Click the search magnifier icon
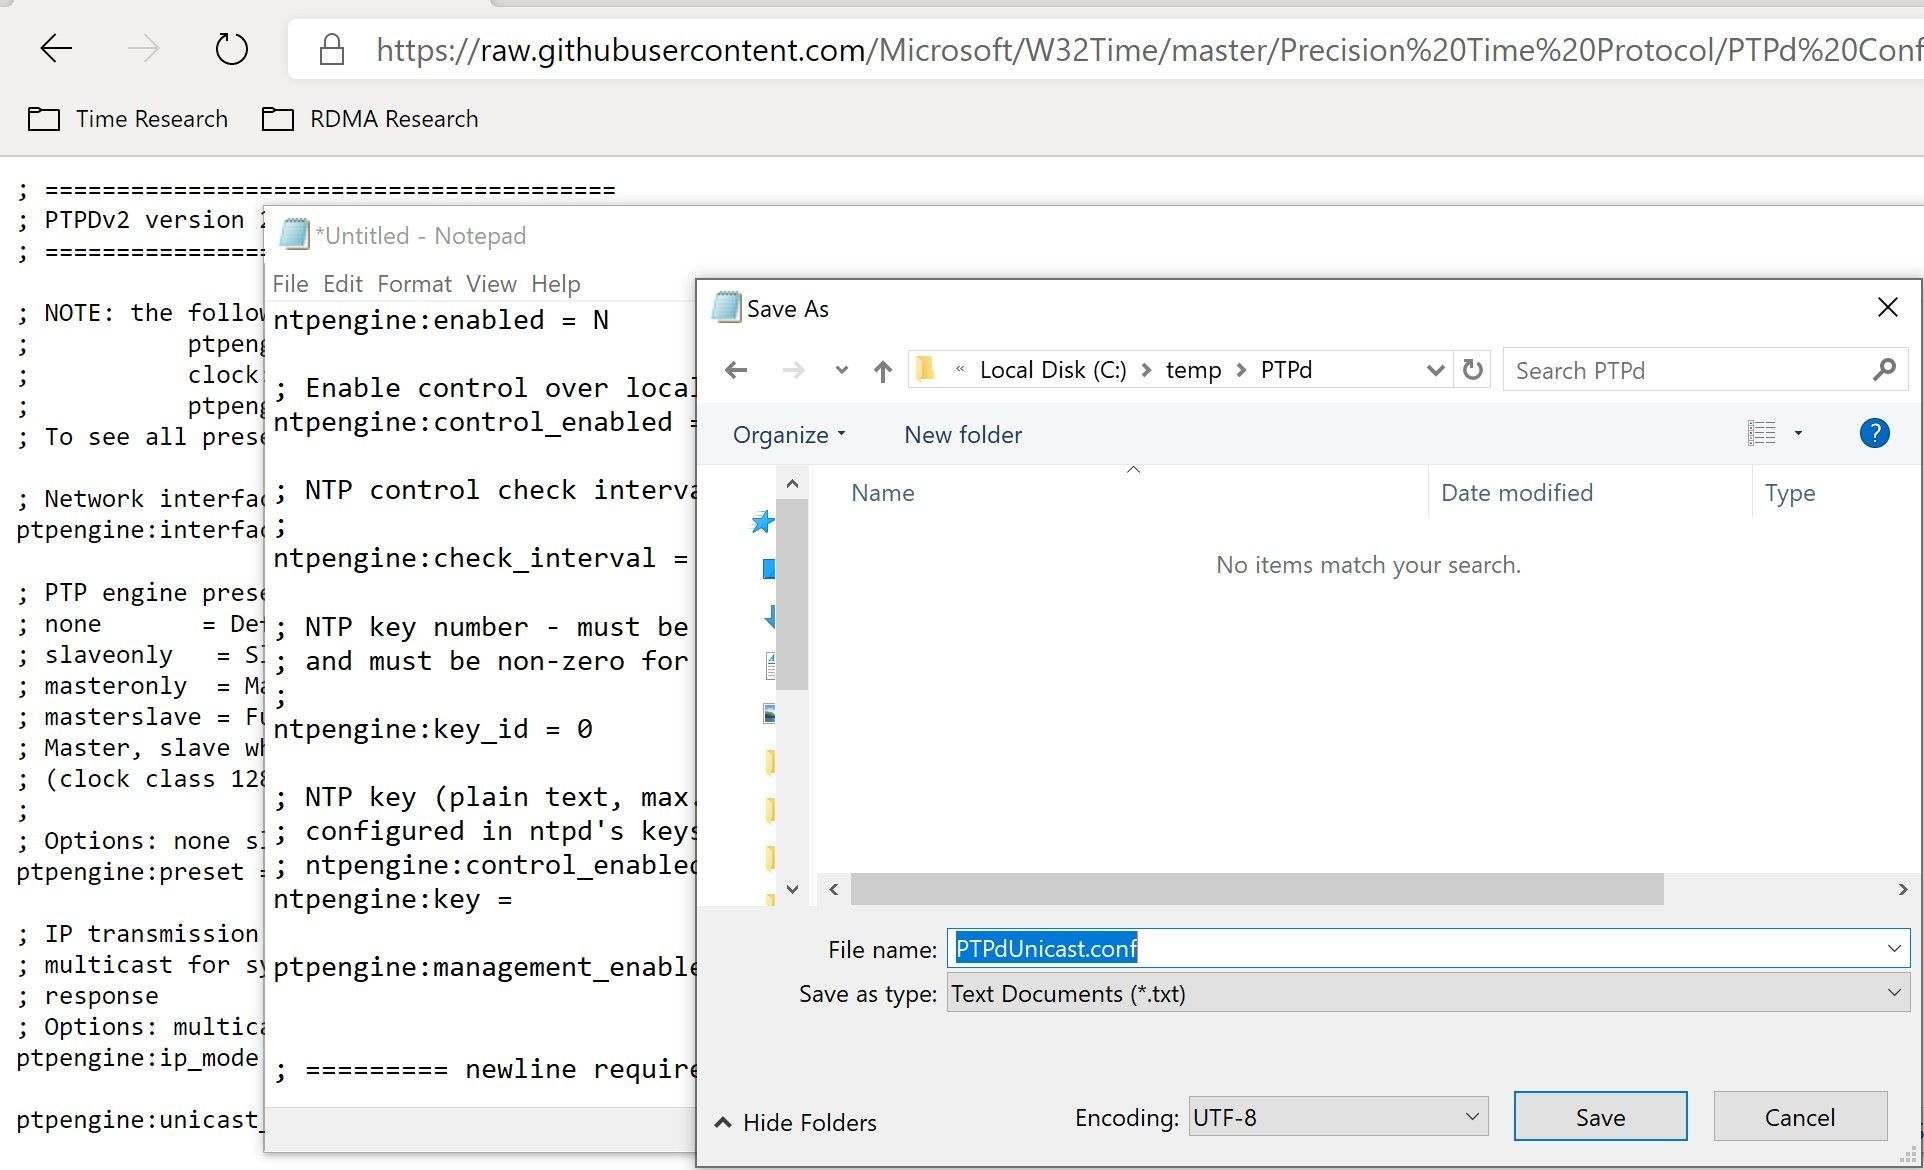This screenshot has height=1170, width=1924. click(x=1884, y=370)
